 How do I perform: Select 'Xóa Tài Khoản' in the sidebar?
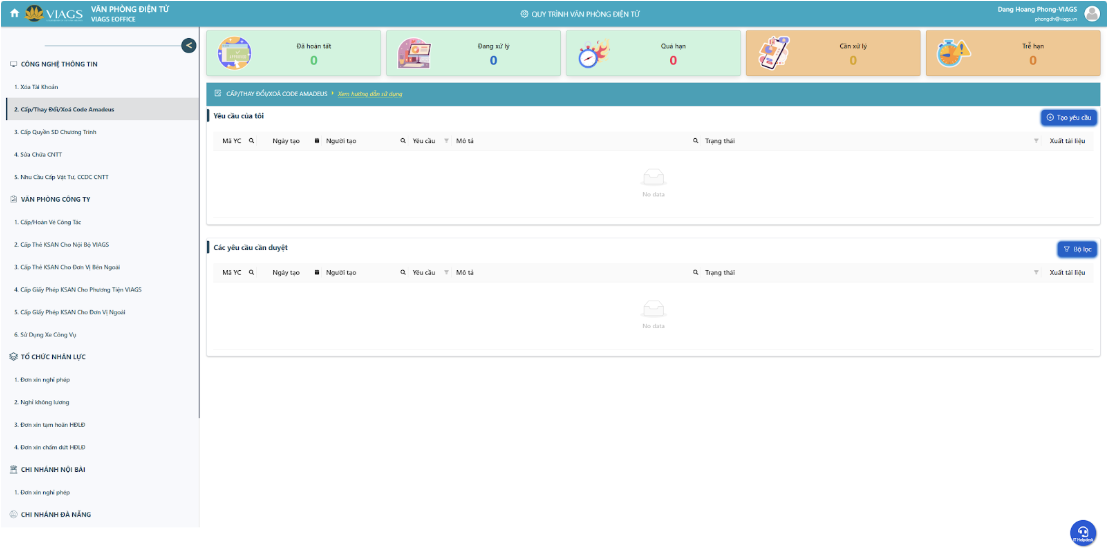click(x=36, y=87)
